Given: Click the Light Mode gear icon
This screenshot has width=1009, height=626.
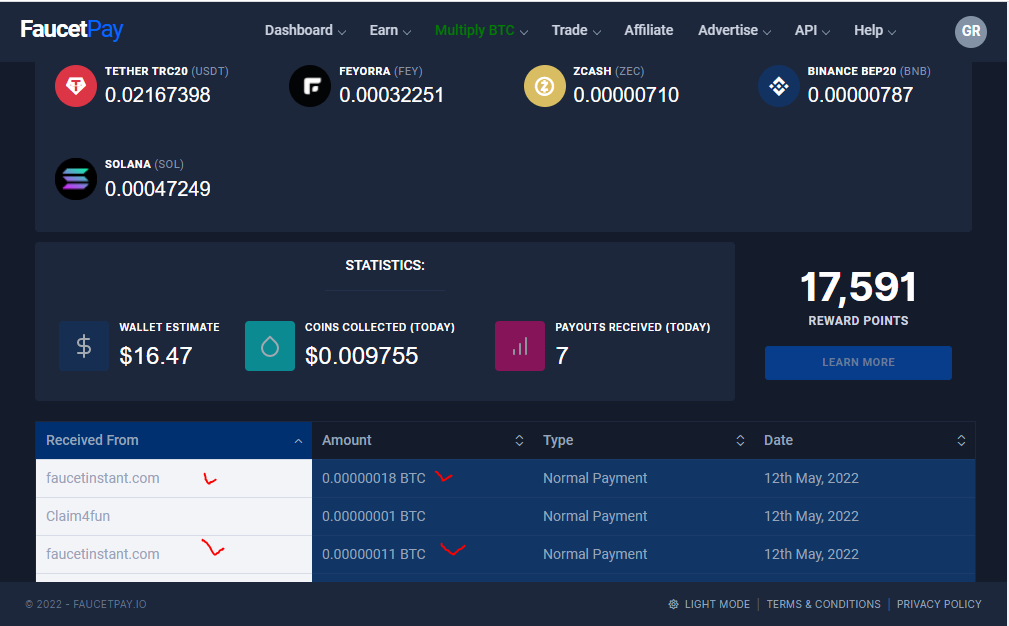Looking at the screenshot, I should tap(673, 604).
